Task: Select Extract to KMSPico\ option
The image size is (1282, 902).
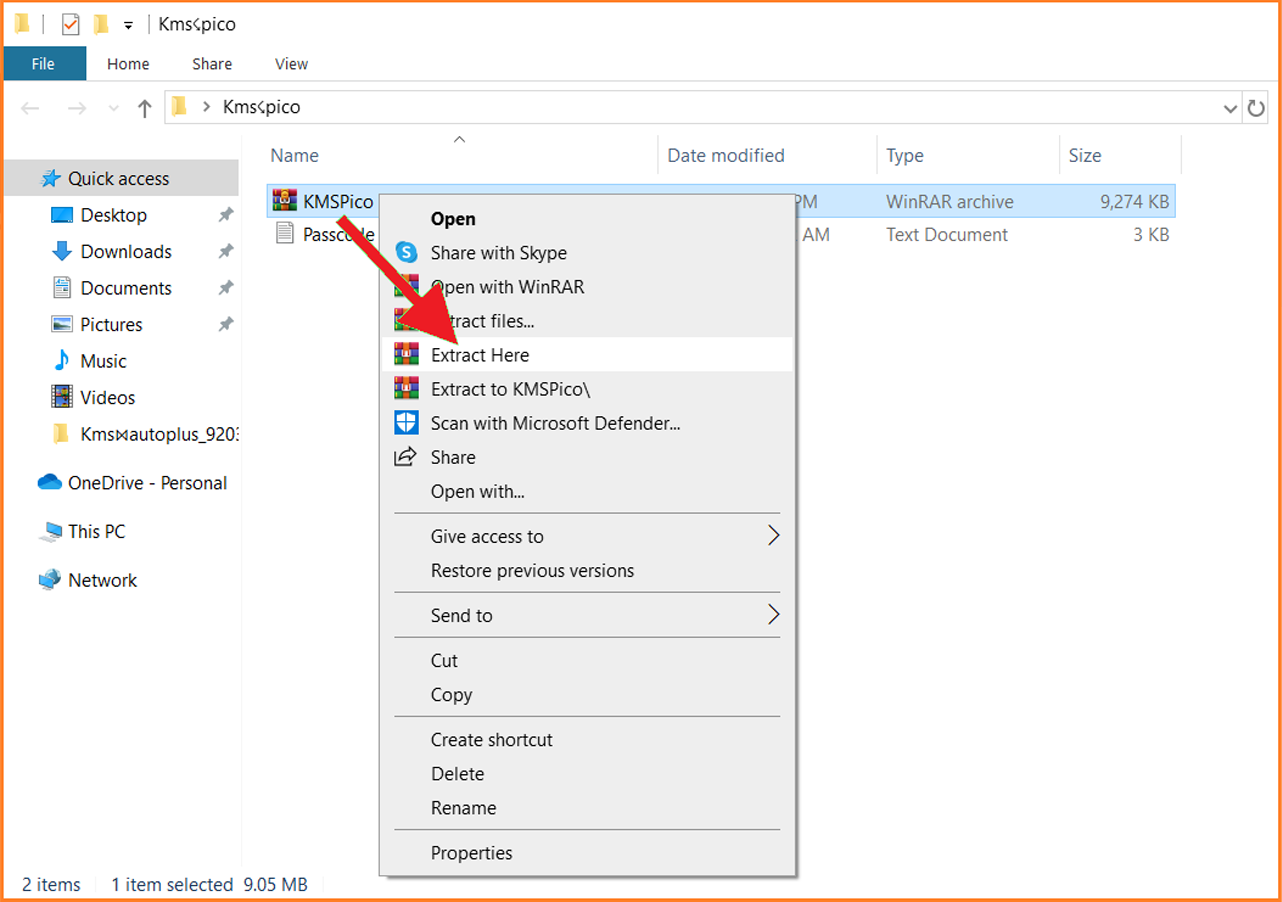Action: 587,389
